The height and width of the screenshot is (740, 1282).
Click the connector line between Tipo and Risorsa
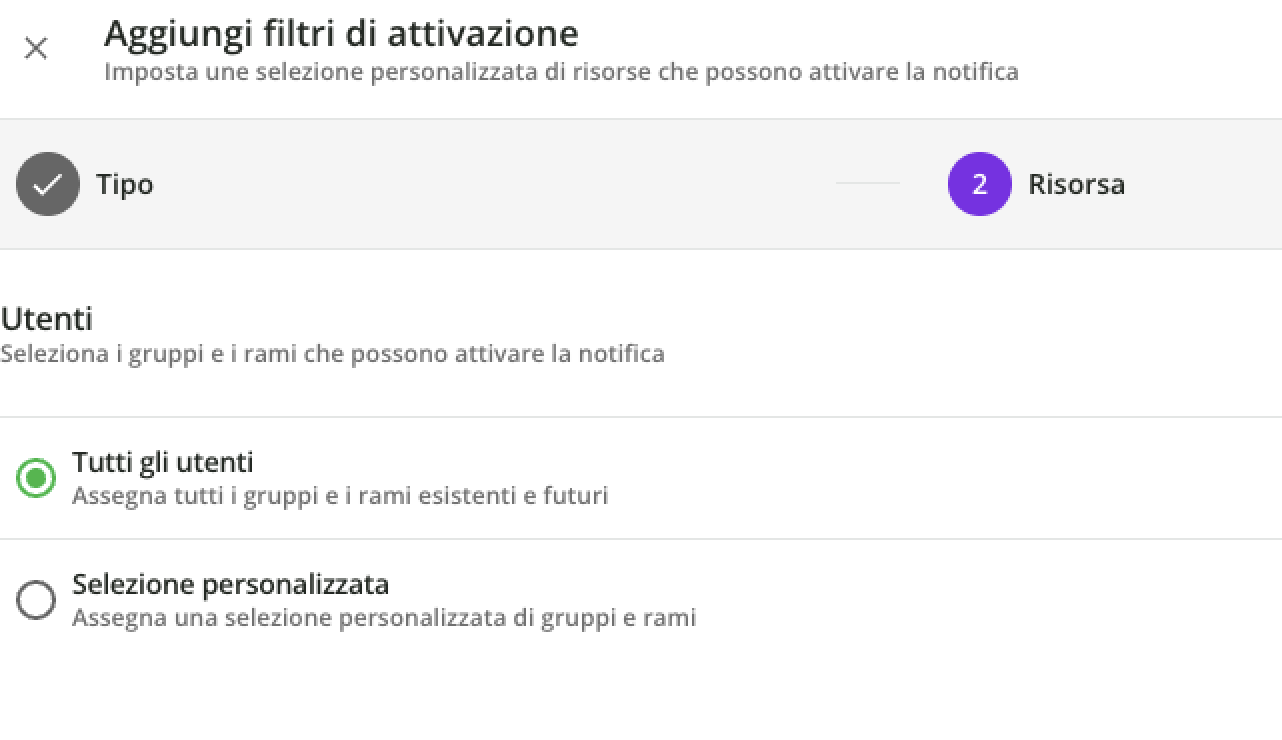pyautogui.click(x=867, y=184)
